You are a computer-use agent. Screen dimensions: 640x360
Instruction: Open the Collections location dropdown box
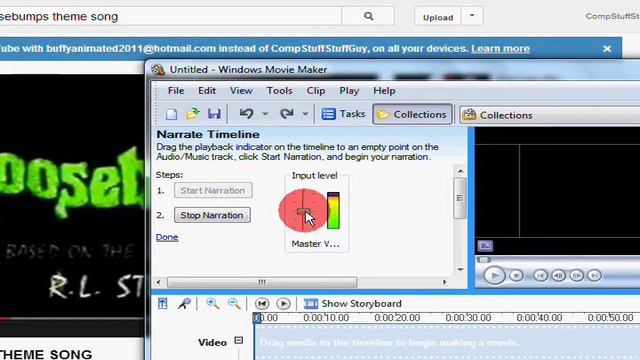click(x=551, y=115)
